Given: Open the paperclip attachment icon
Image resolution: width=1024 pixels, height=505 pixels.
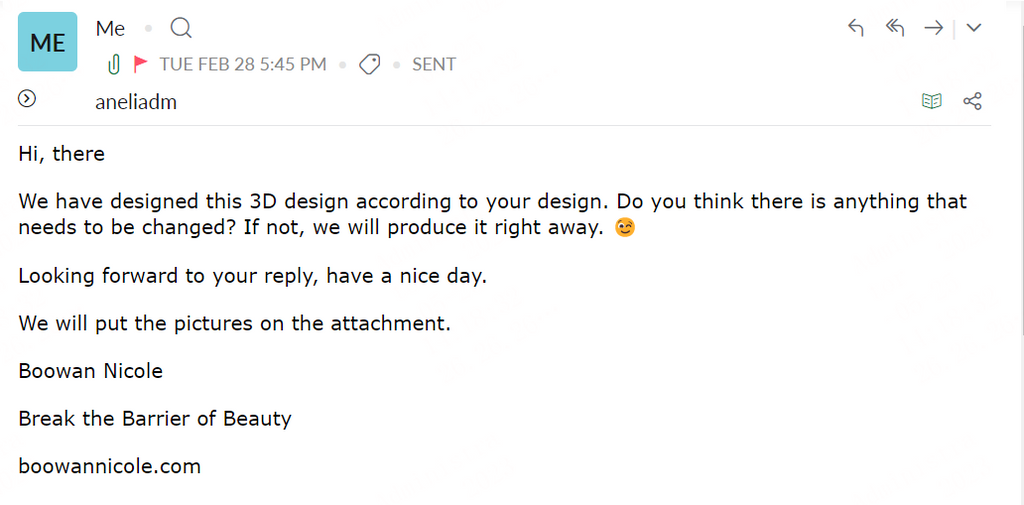Looking at the screenshot, I should coord(114,65).
